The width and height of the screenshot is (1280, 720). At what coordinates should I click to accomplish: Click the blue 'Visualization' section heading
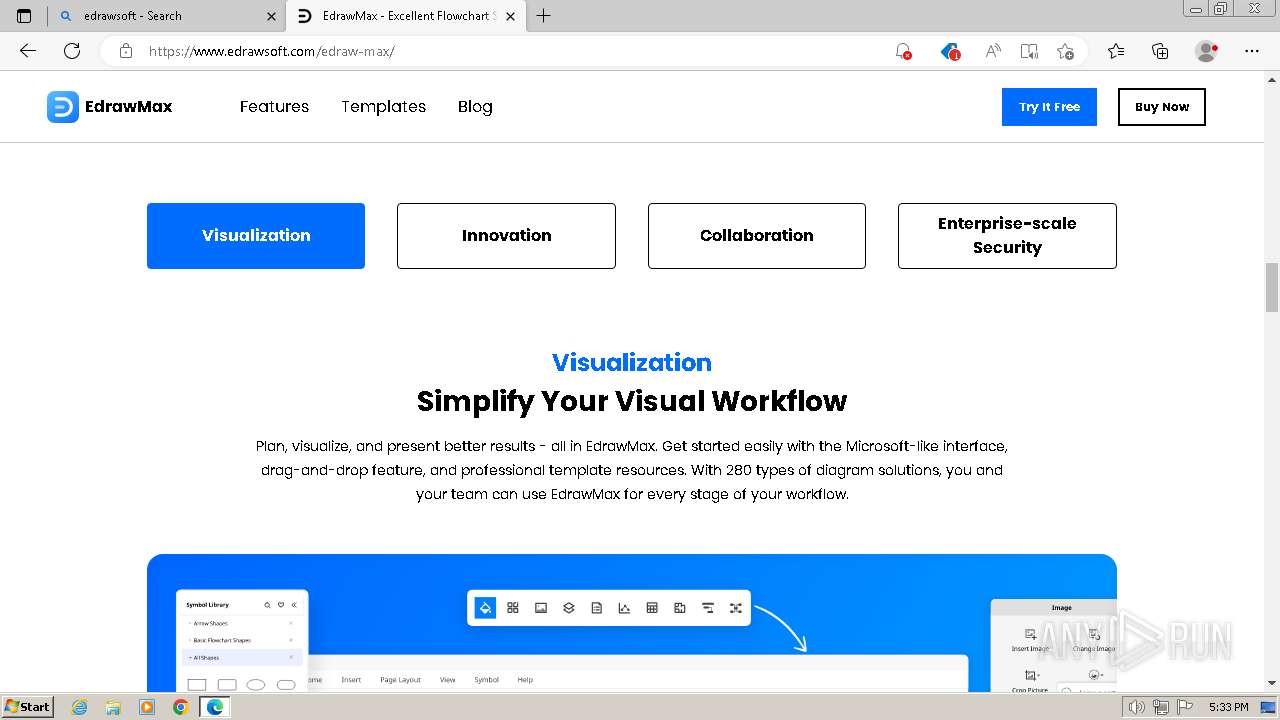pos(632,362)
